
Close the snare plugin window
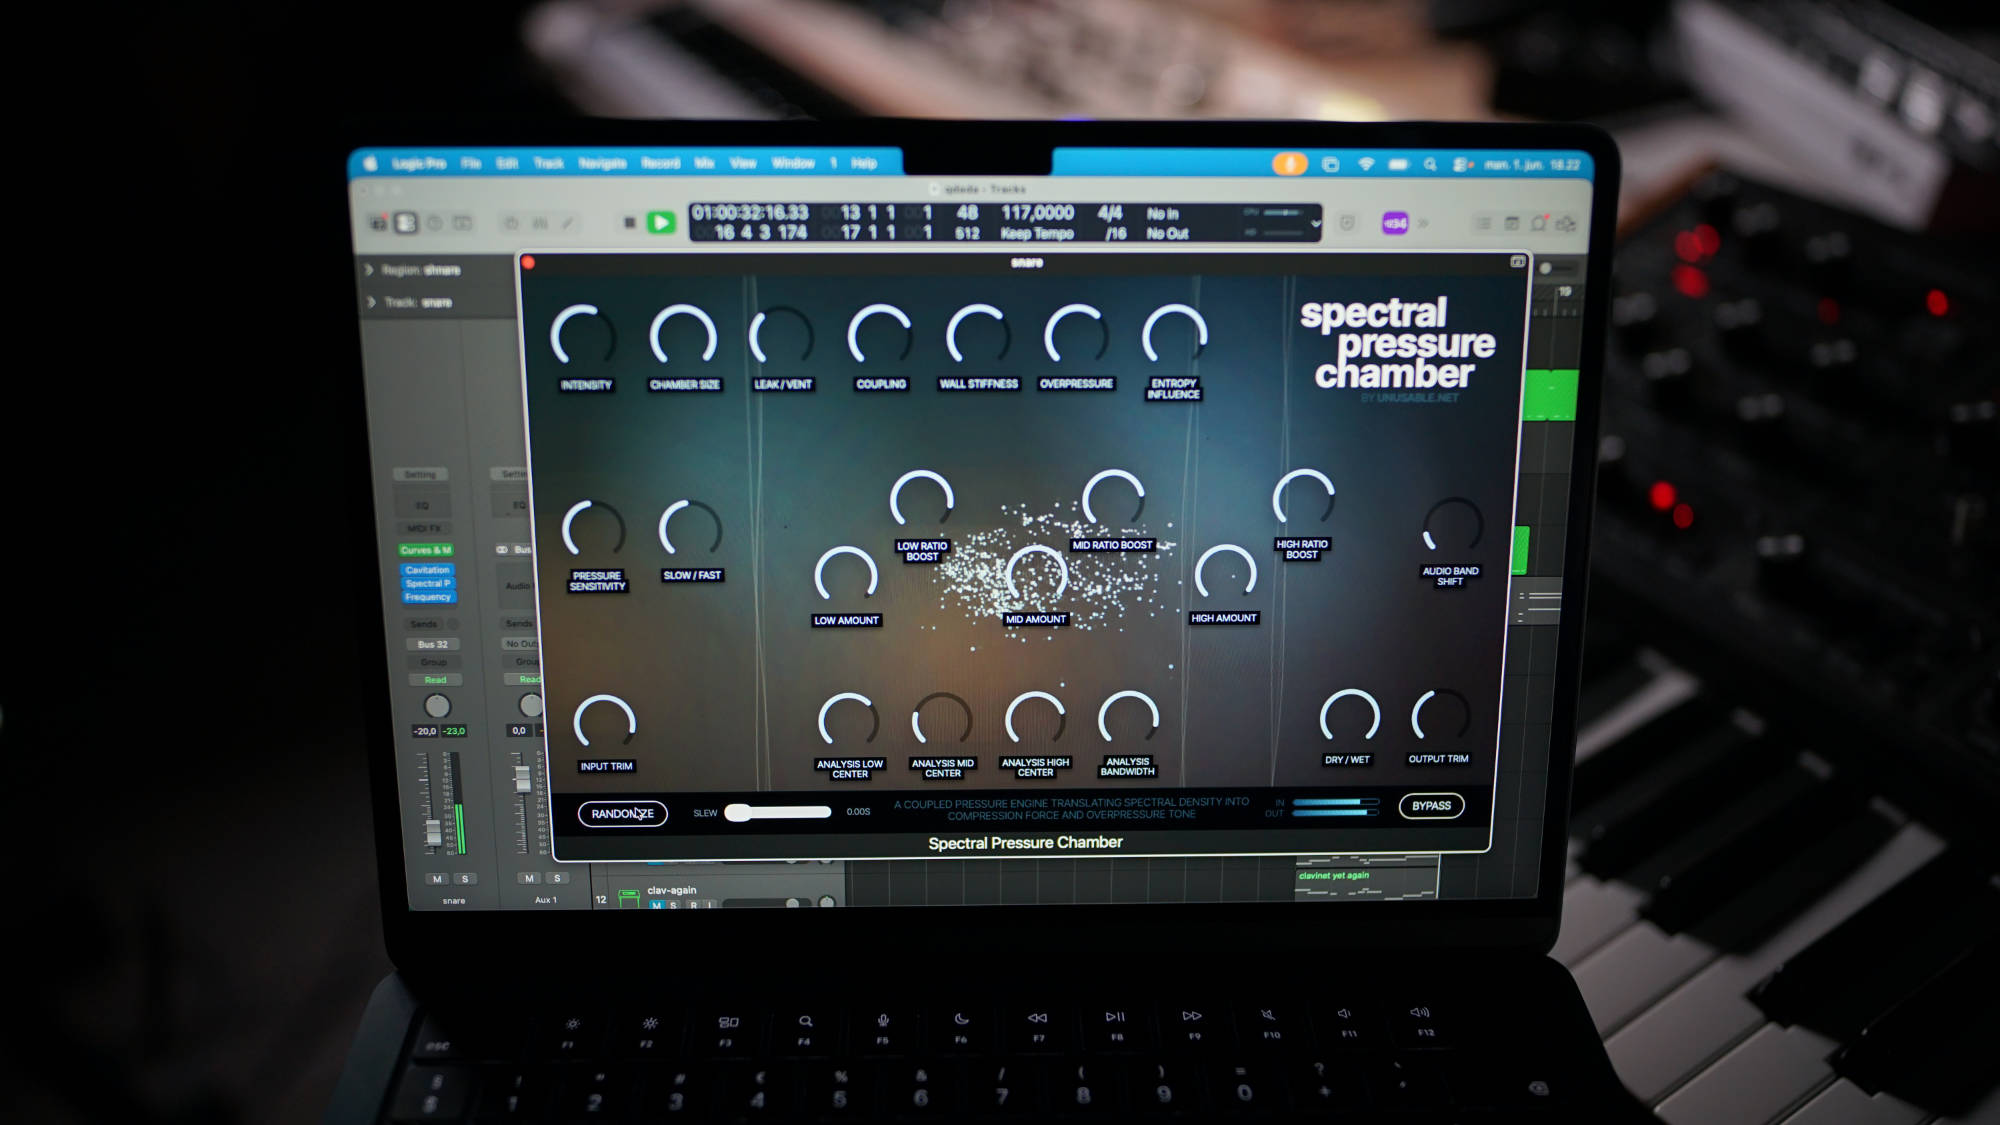coord(528,263)
